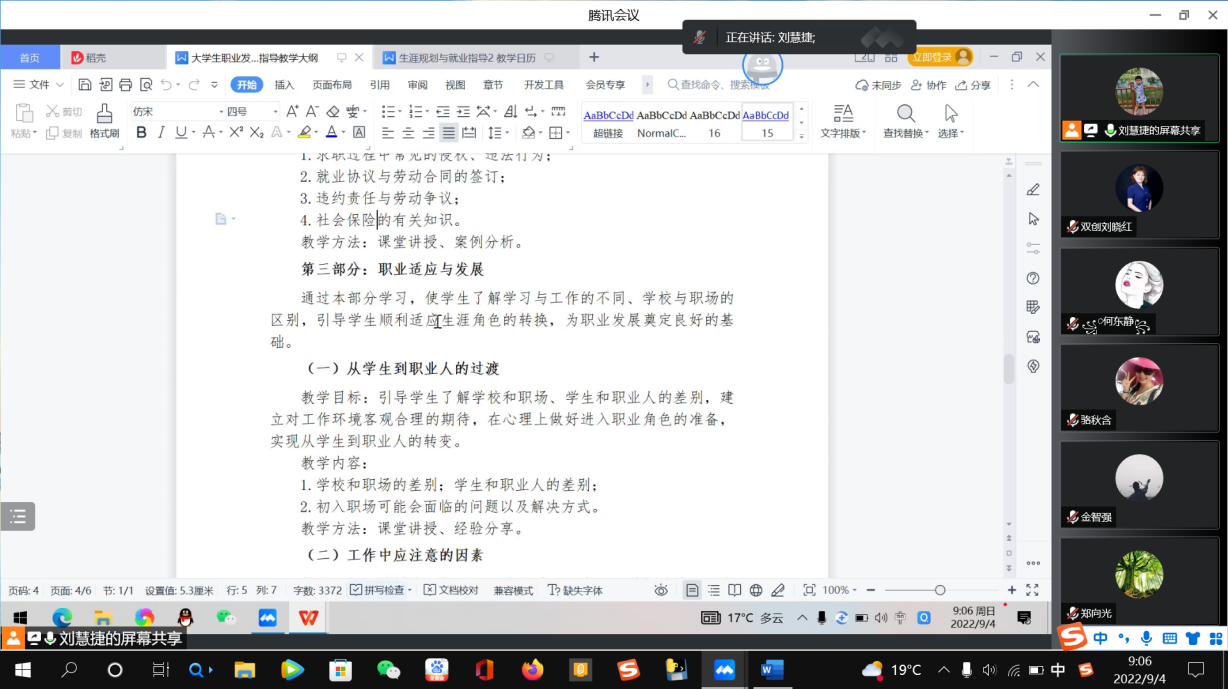1228x689 pixels.
Task: Toggle Justify alignment (highlighted)
Action: tap(450, 132)
